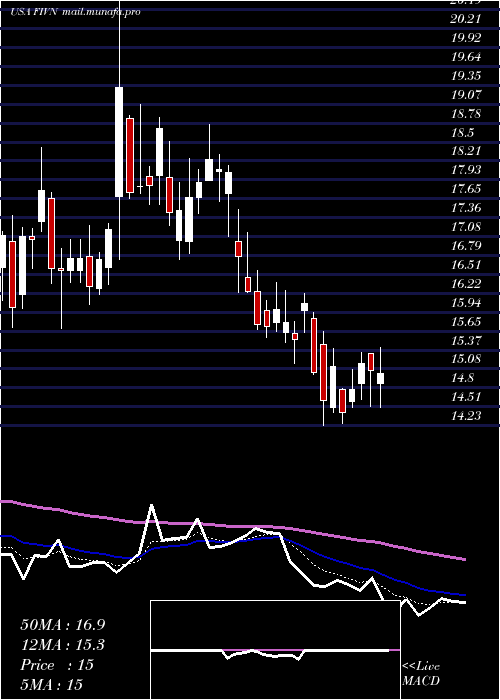
Task: Click the 15.37 price axis label
Action: (466, 341)
